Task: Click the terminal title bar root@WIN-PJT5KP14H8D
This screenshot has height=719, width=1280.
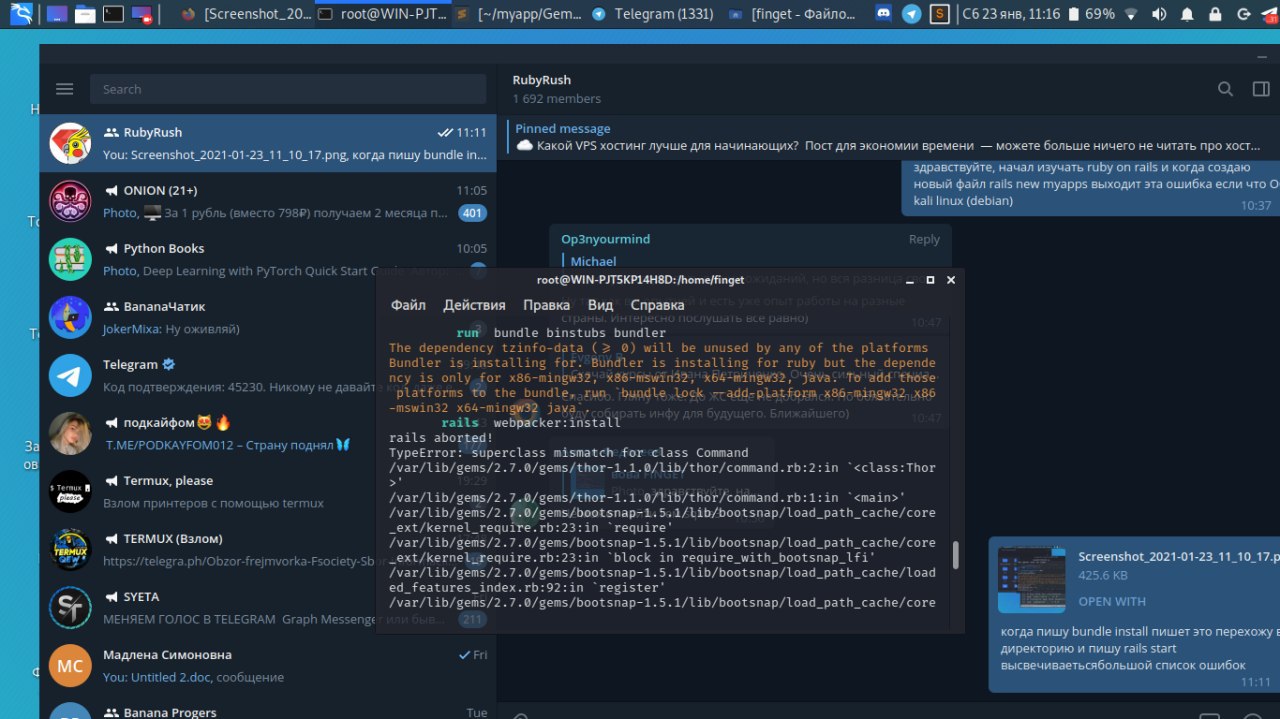Action: point(641,280)
